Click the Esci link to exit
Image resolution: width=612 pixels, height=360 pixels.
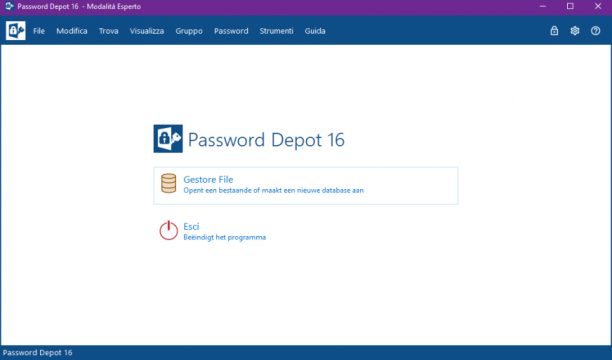[x=191, y=226]
